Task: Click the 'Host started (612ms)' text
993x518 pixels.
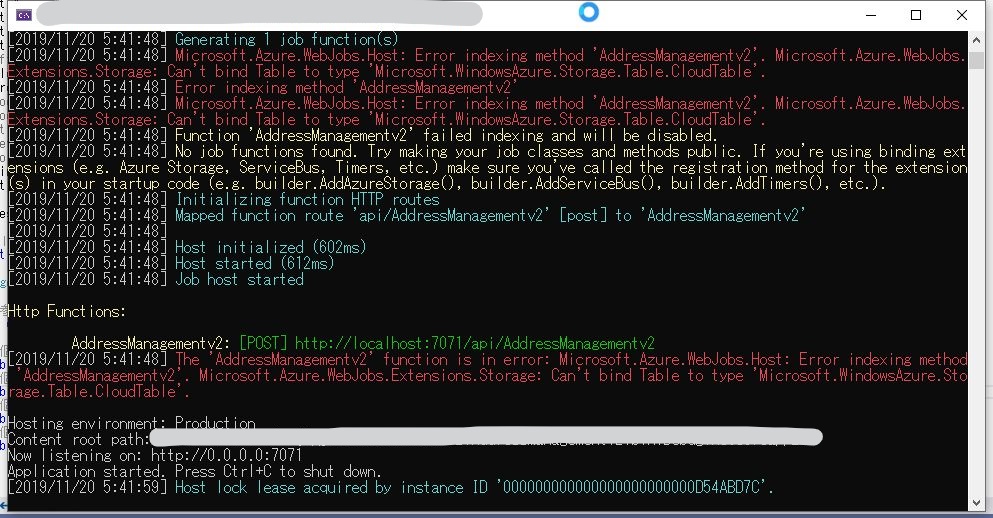Action: point(254,263)
